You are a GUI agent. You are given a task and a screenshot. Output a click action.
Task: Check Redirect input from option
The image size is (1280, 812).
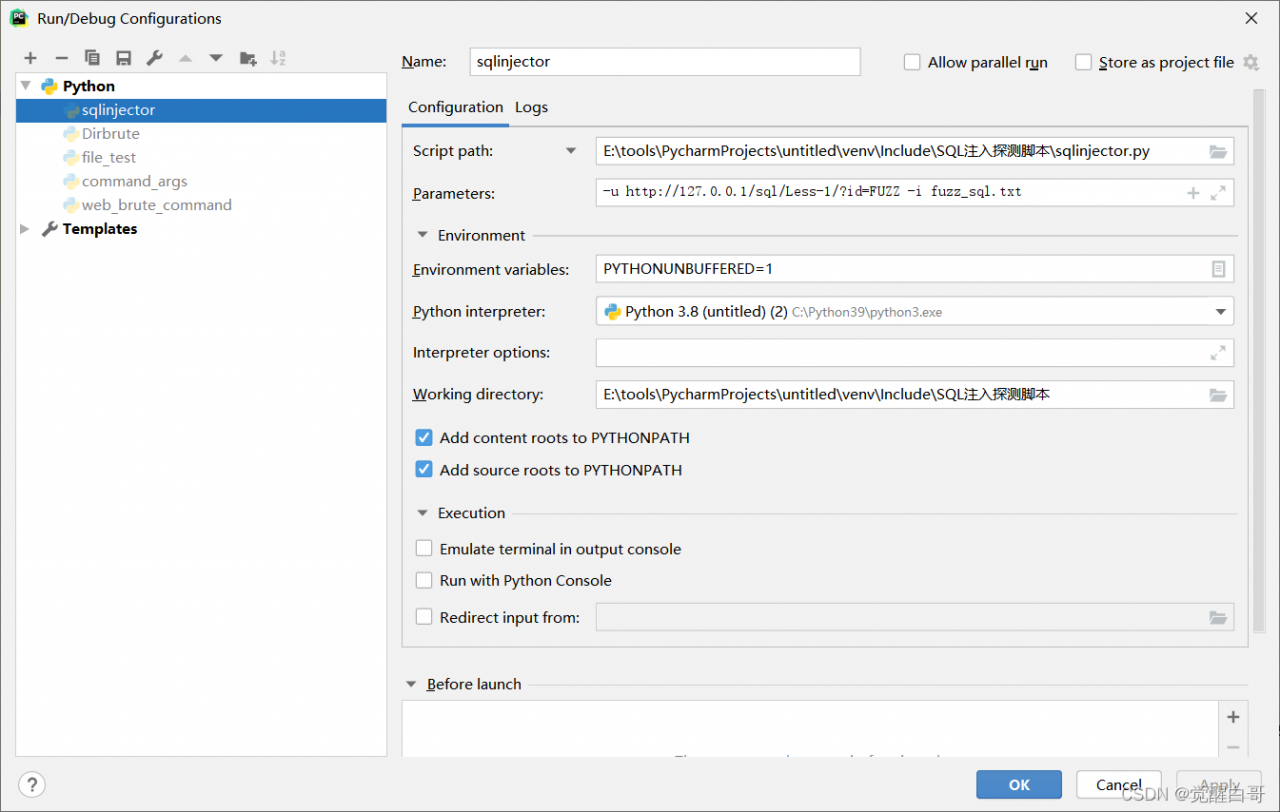[x=424, y=617]
